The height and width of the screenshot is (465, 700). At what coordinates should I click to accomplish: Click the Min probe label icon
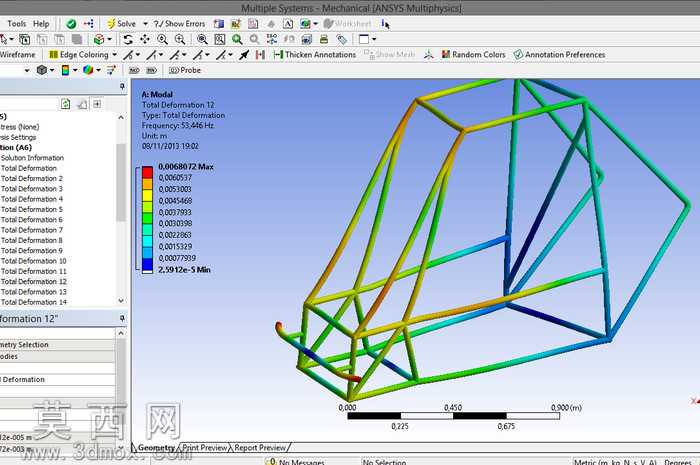(x=152, y=70)
